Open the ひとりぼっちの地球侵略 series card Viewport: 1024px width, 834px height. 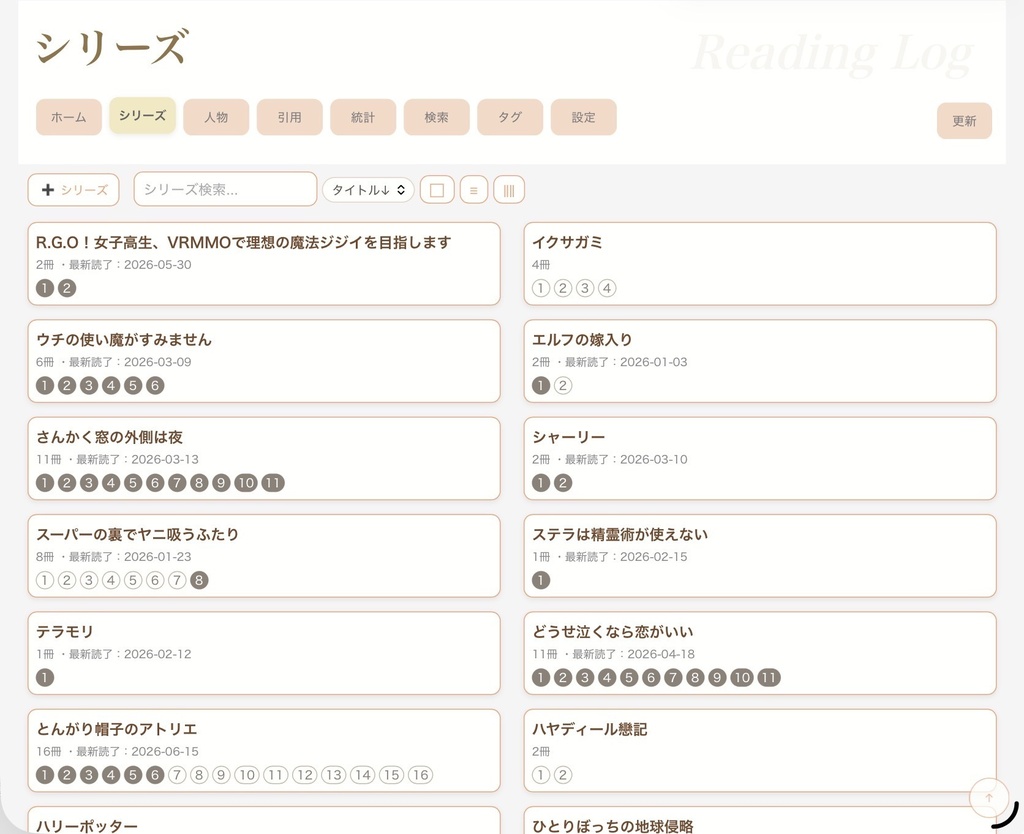coord(760,820)
